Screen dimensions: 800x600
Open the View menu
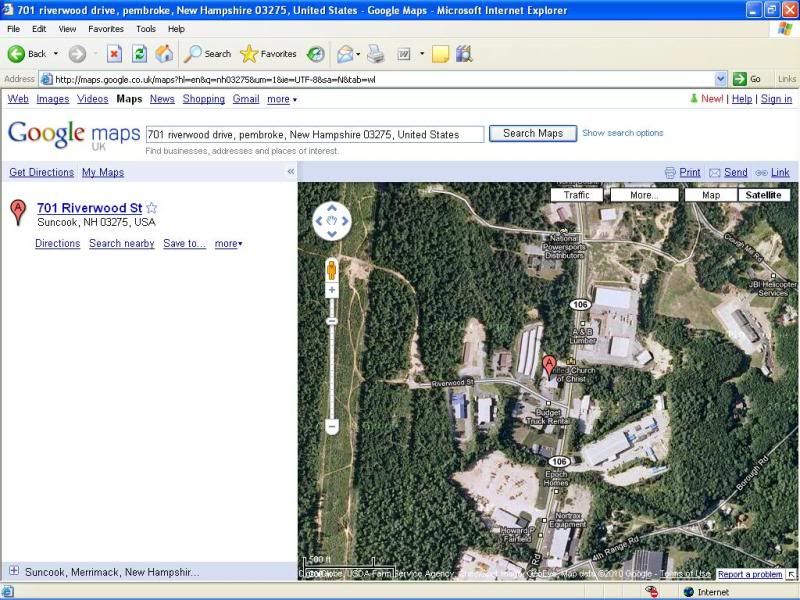pos(67,29)
